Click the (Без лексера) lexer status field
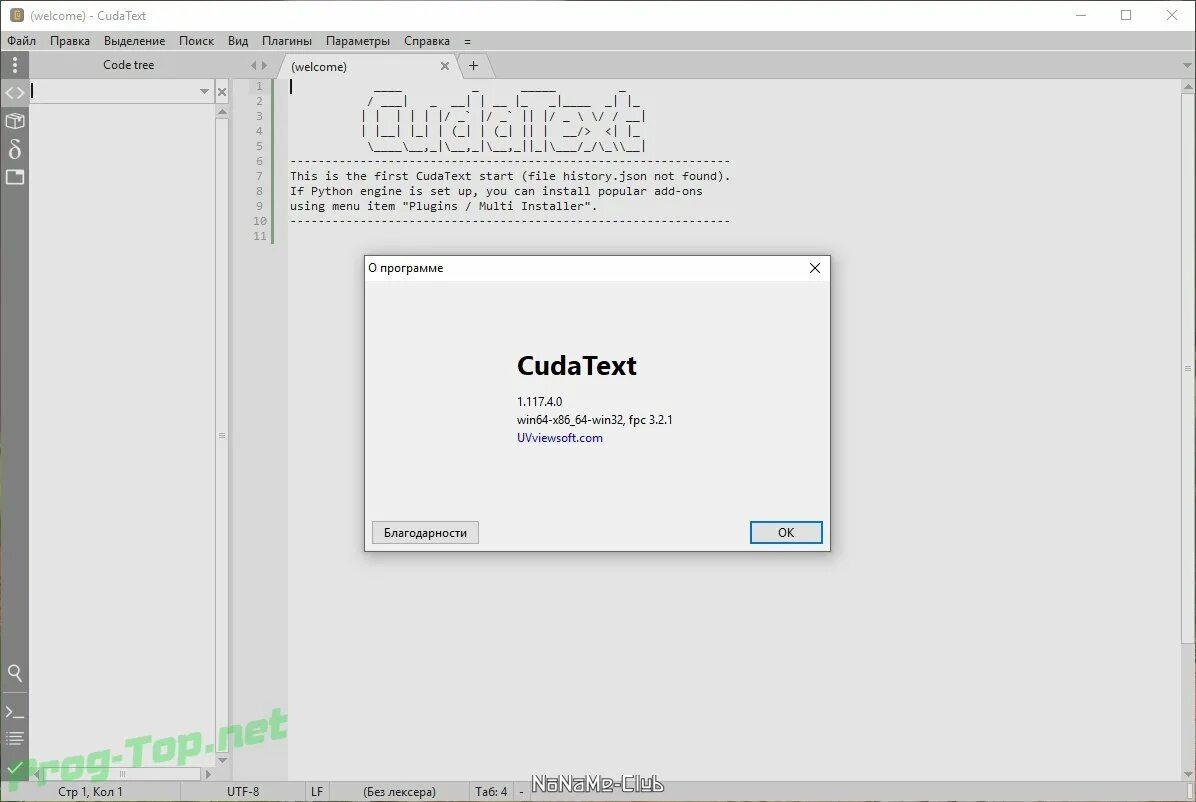The width and height of the screenshot is (1196, 802). (x=399, y=791)
